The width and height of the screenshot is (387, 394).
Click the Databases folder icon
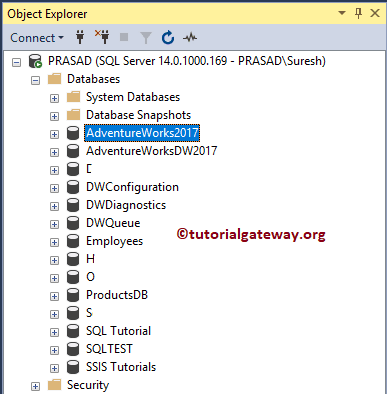point(55,79)
